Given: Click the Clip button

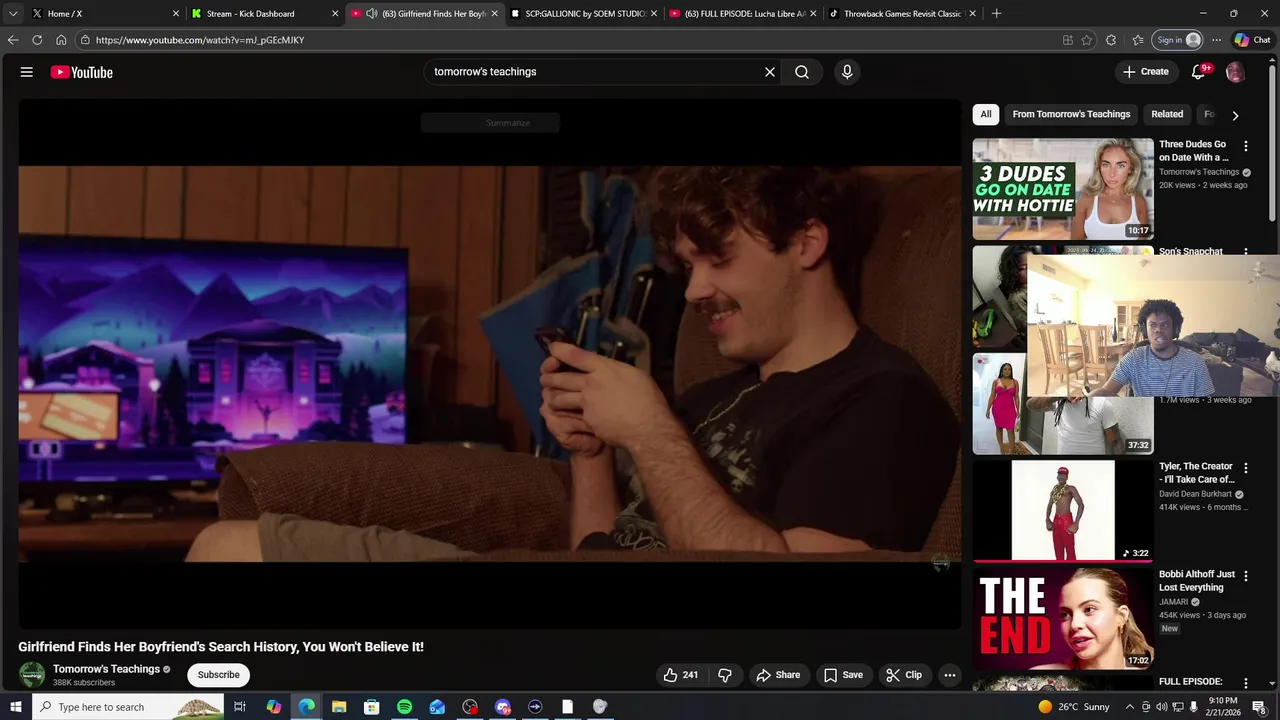Looking at the screenshot, I should pyautogui.click(x=904, y=675).
